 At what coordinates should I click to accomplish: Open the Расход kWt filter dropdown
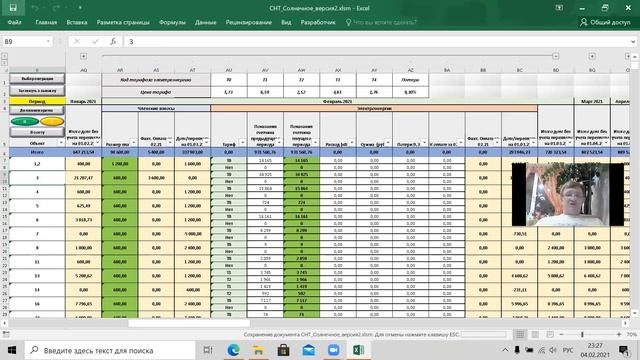coord(351,142)
